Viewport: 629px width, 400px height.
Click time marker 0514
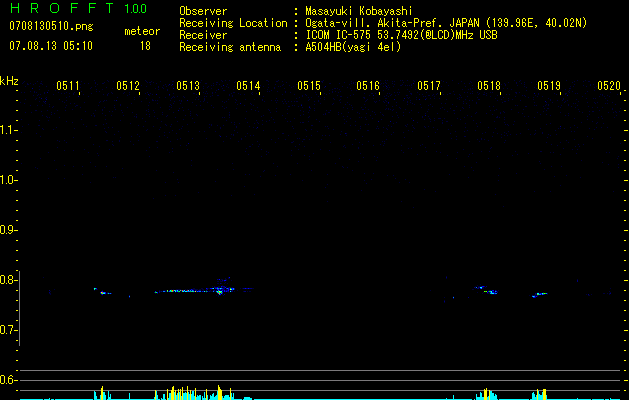coord(248,86)
